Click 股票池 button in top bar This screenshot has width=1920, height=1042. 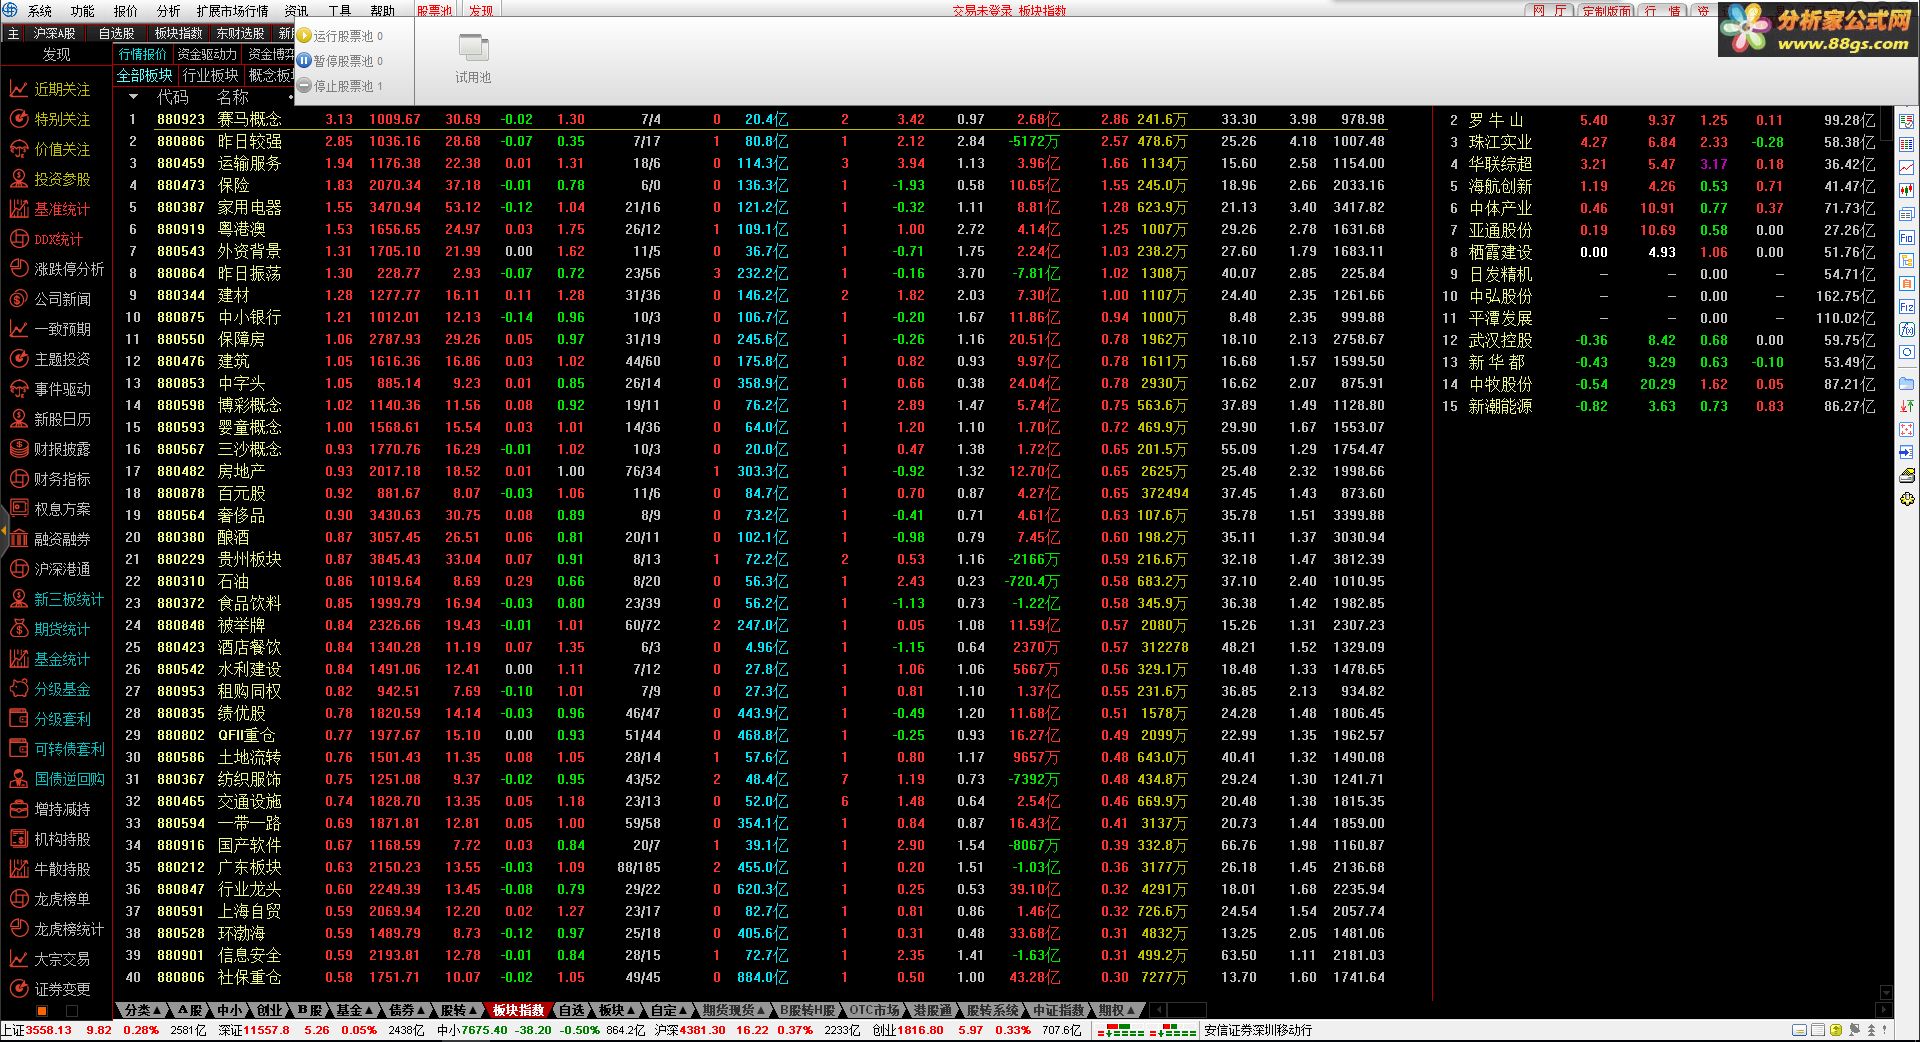(x=435, y=11)
